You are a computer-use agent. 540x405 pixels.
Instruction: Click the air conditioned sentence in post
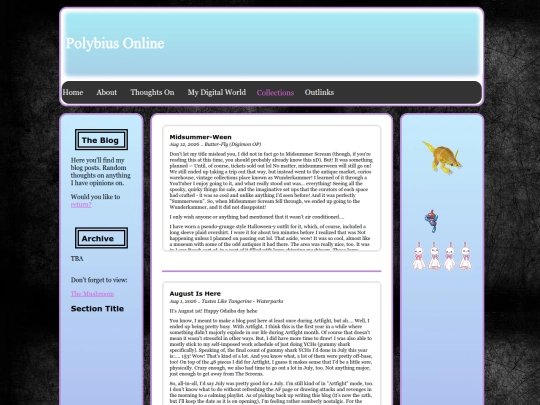[257, 217]
